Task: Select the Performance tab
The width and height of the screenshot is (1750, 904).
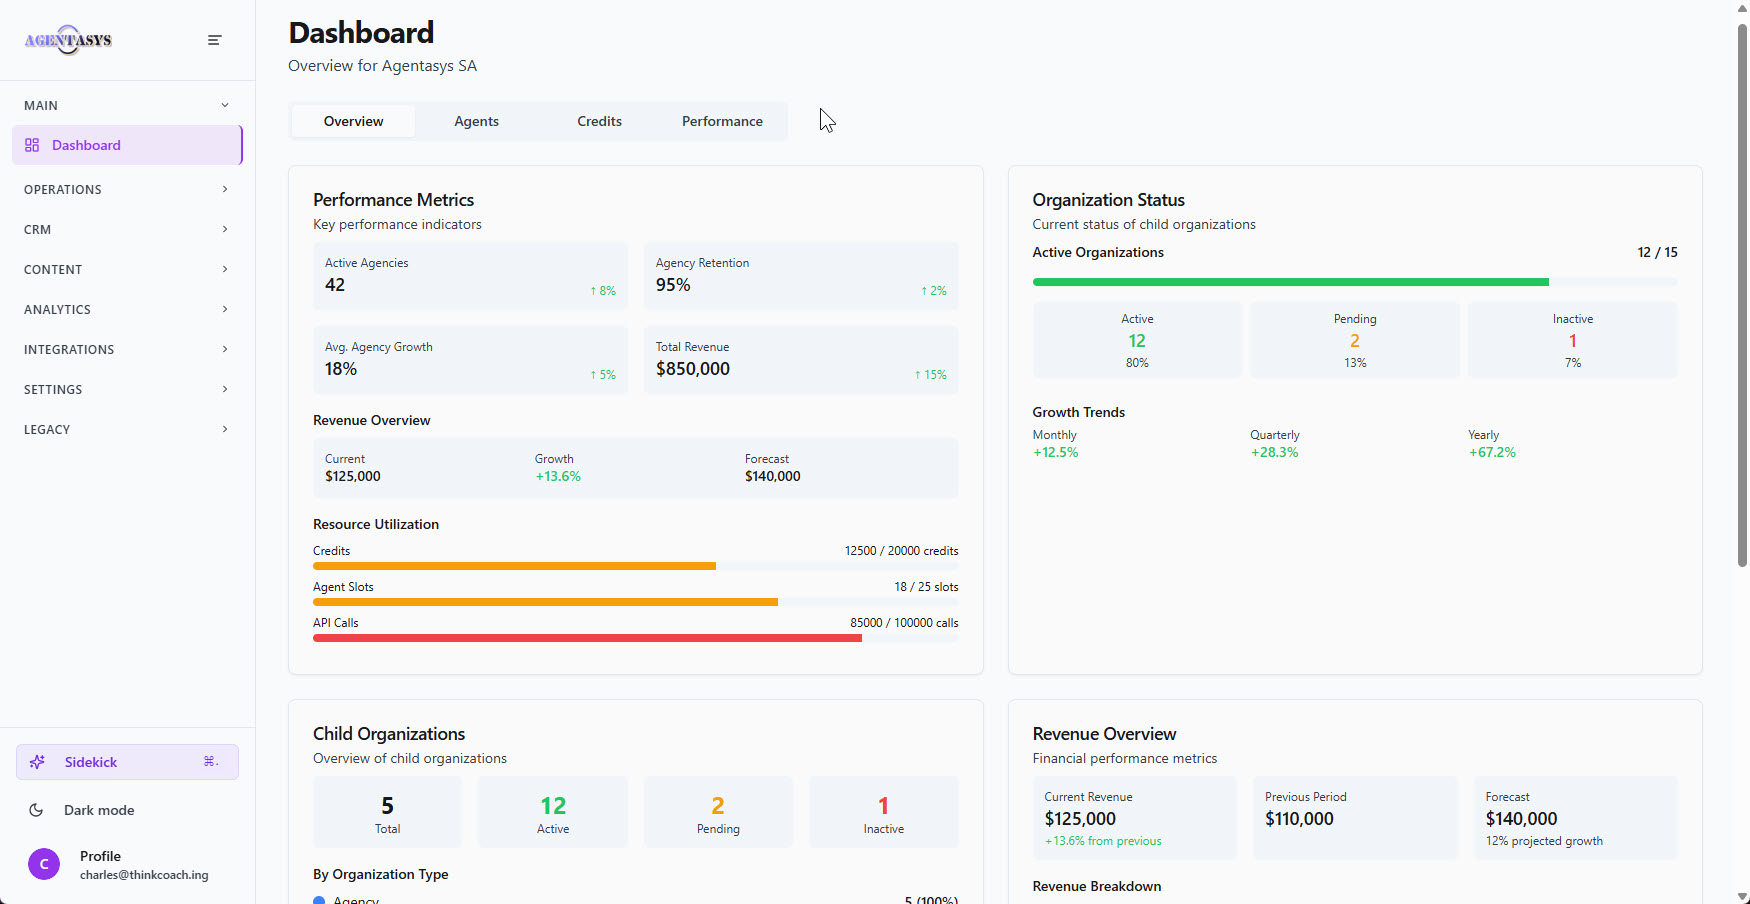Action: (x=722, y=121)
